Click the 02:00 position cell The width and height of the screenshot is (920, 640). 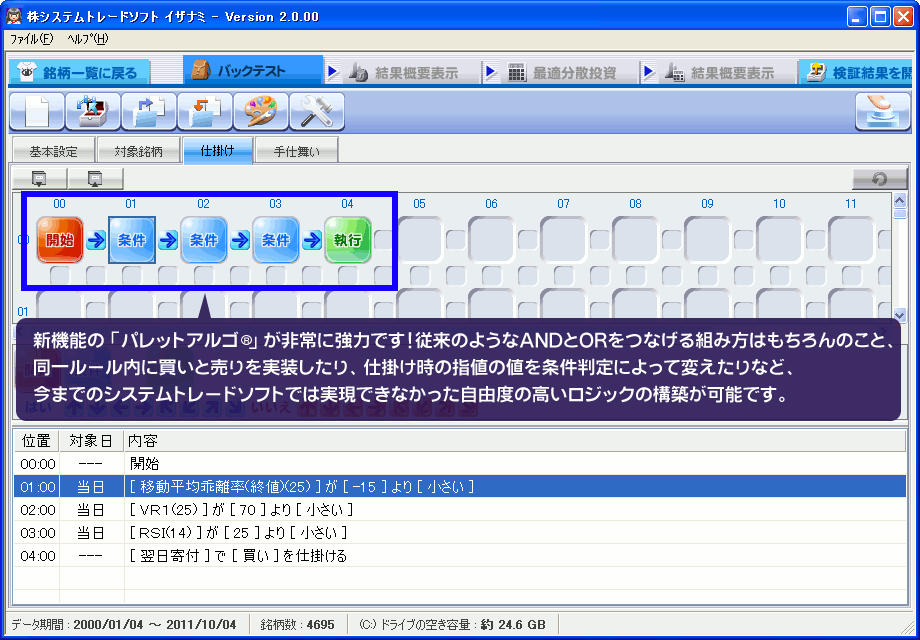[37, 510]
